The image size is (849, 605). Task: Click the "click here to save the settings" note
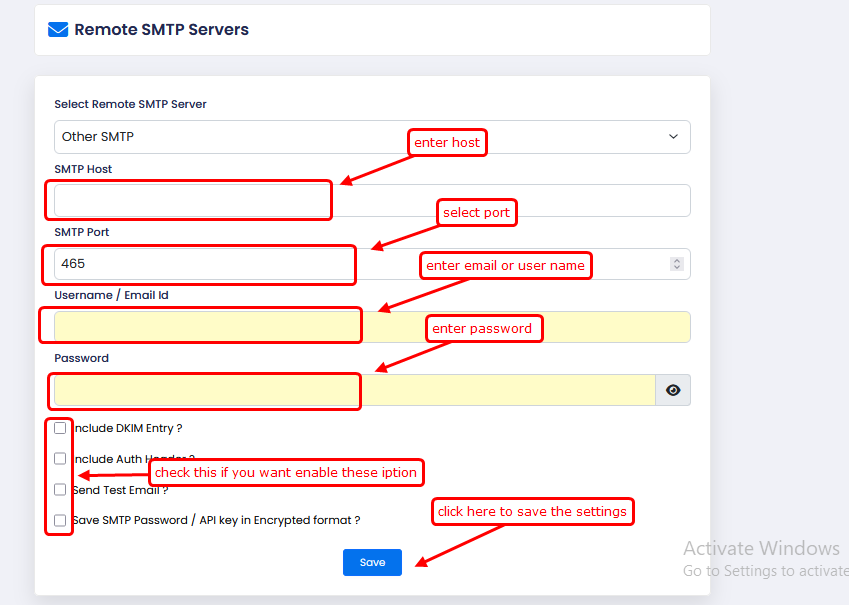coord(532,512)
